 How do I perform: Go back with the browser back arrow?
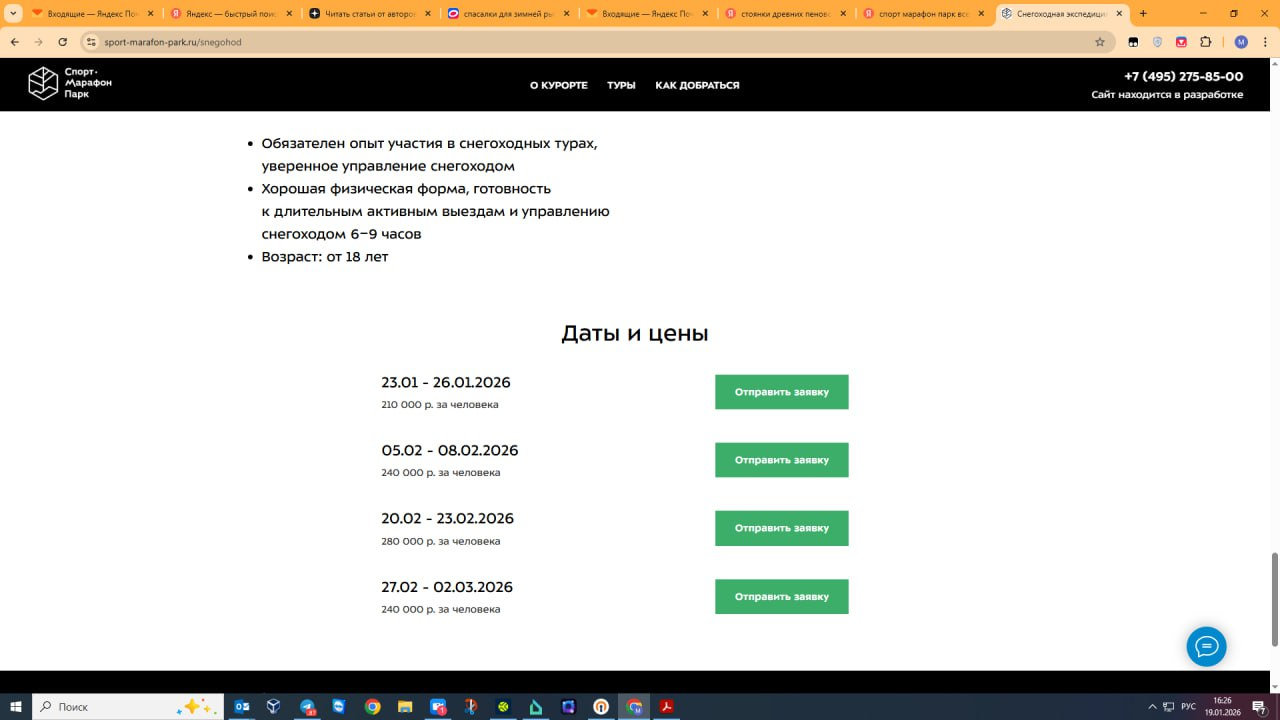(x=15, y=42)
